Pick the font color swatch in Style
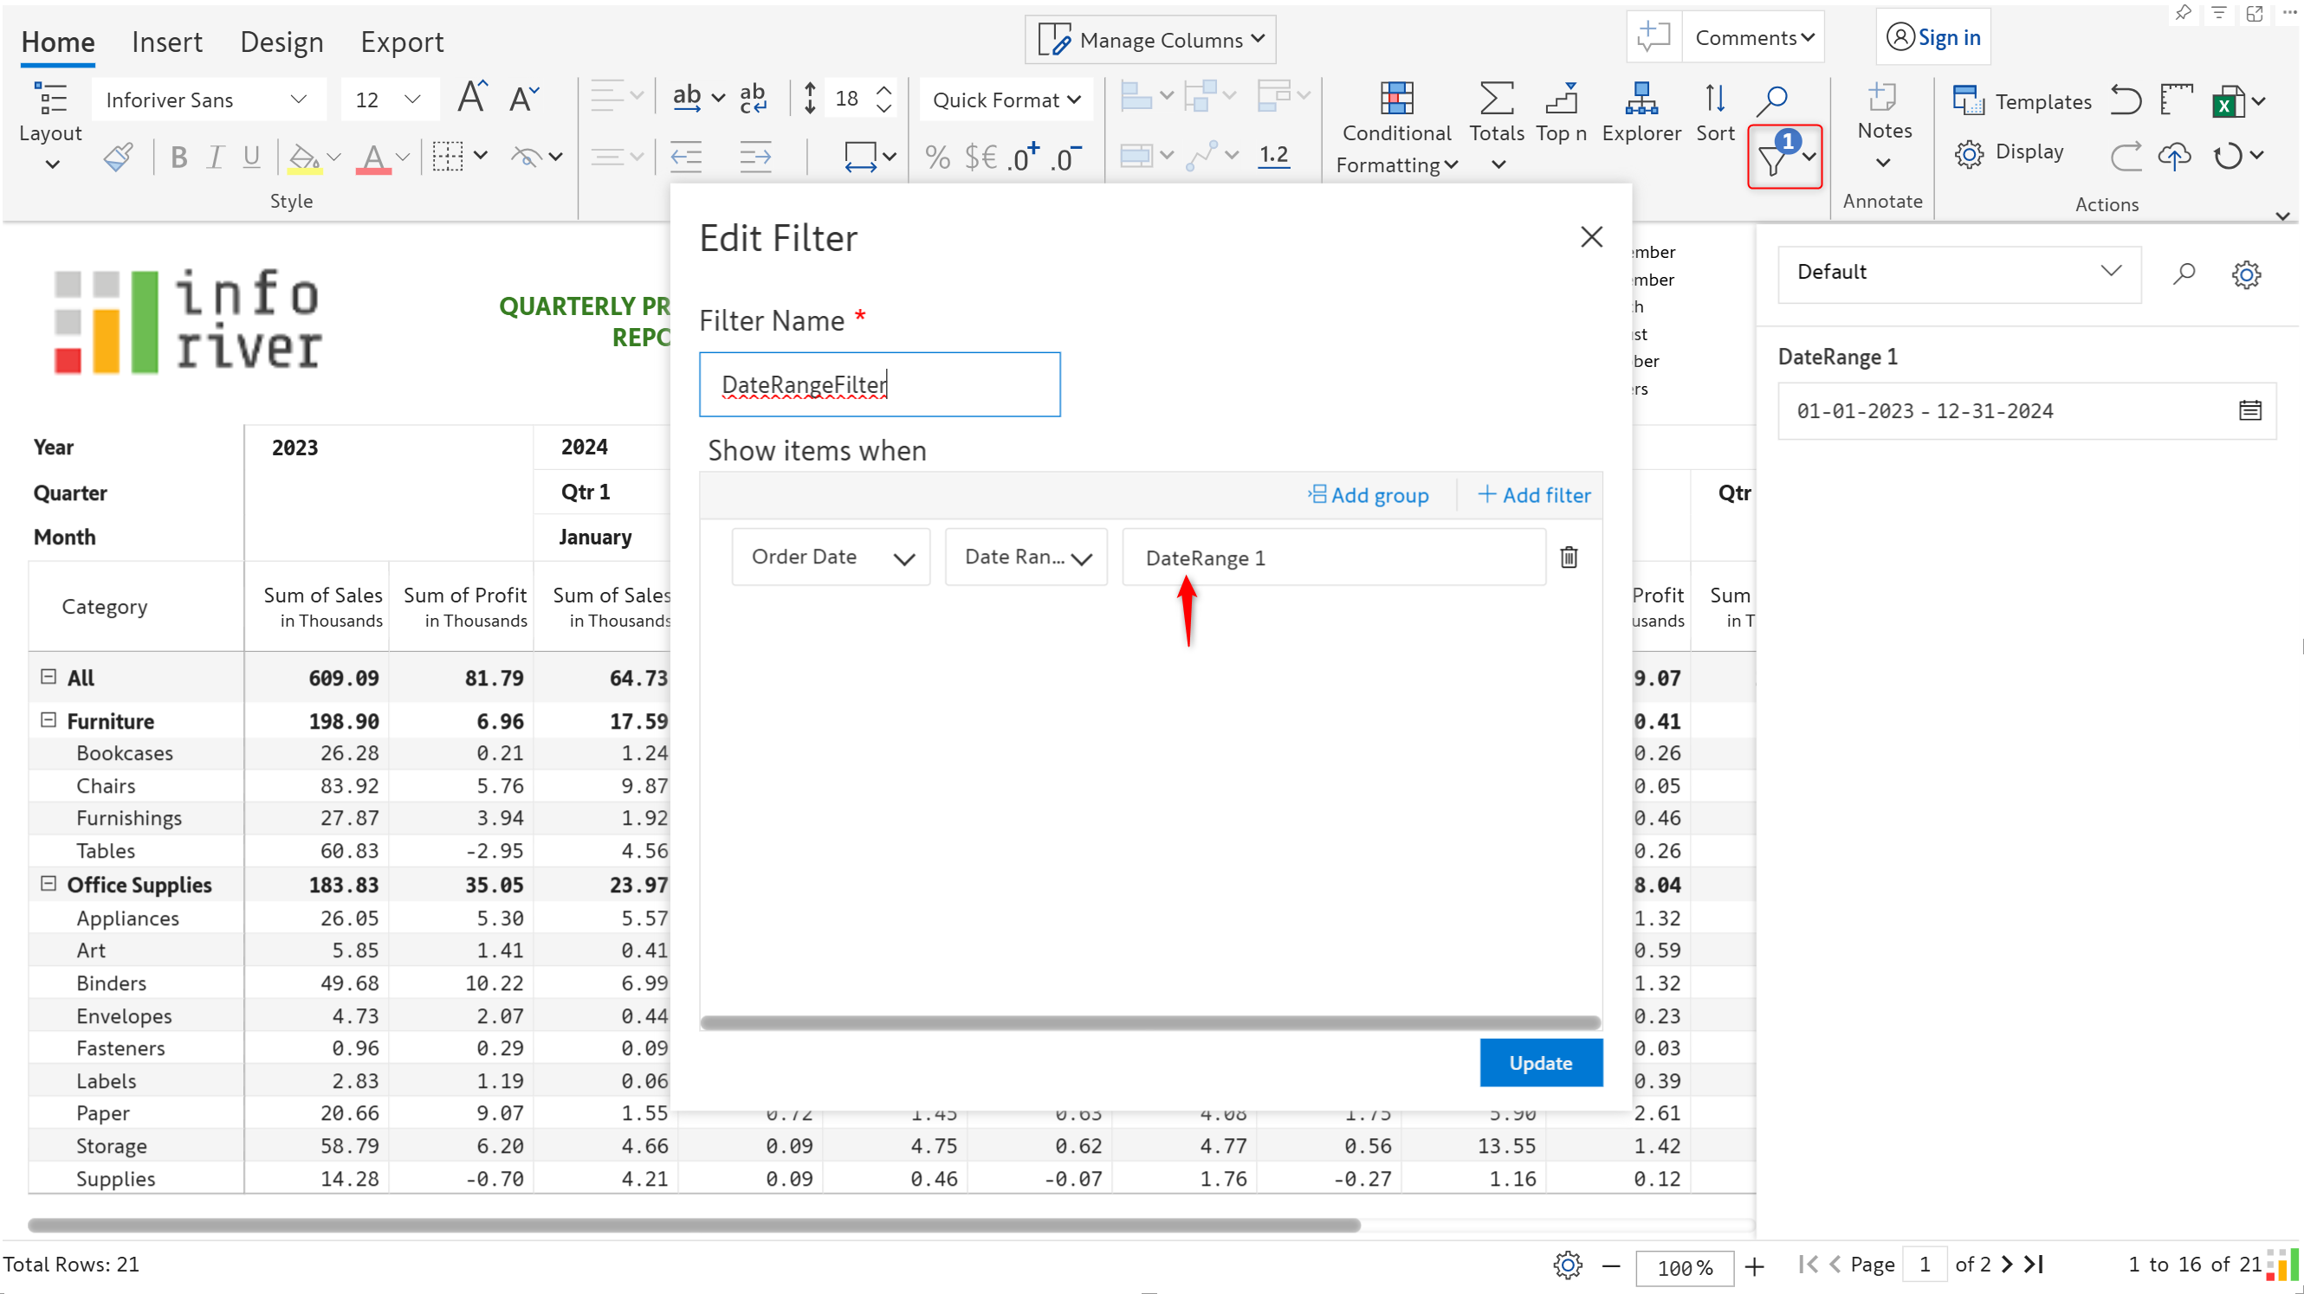 373,158
